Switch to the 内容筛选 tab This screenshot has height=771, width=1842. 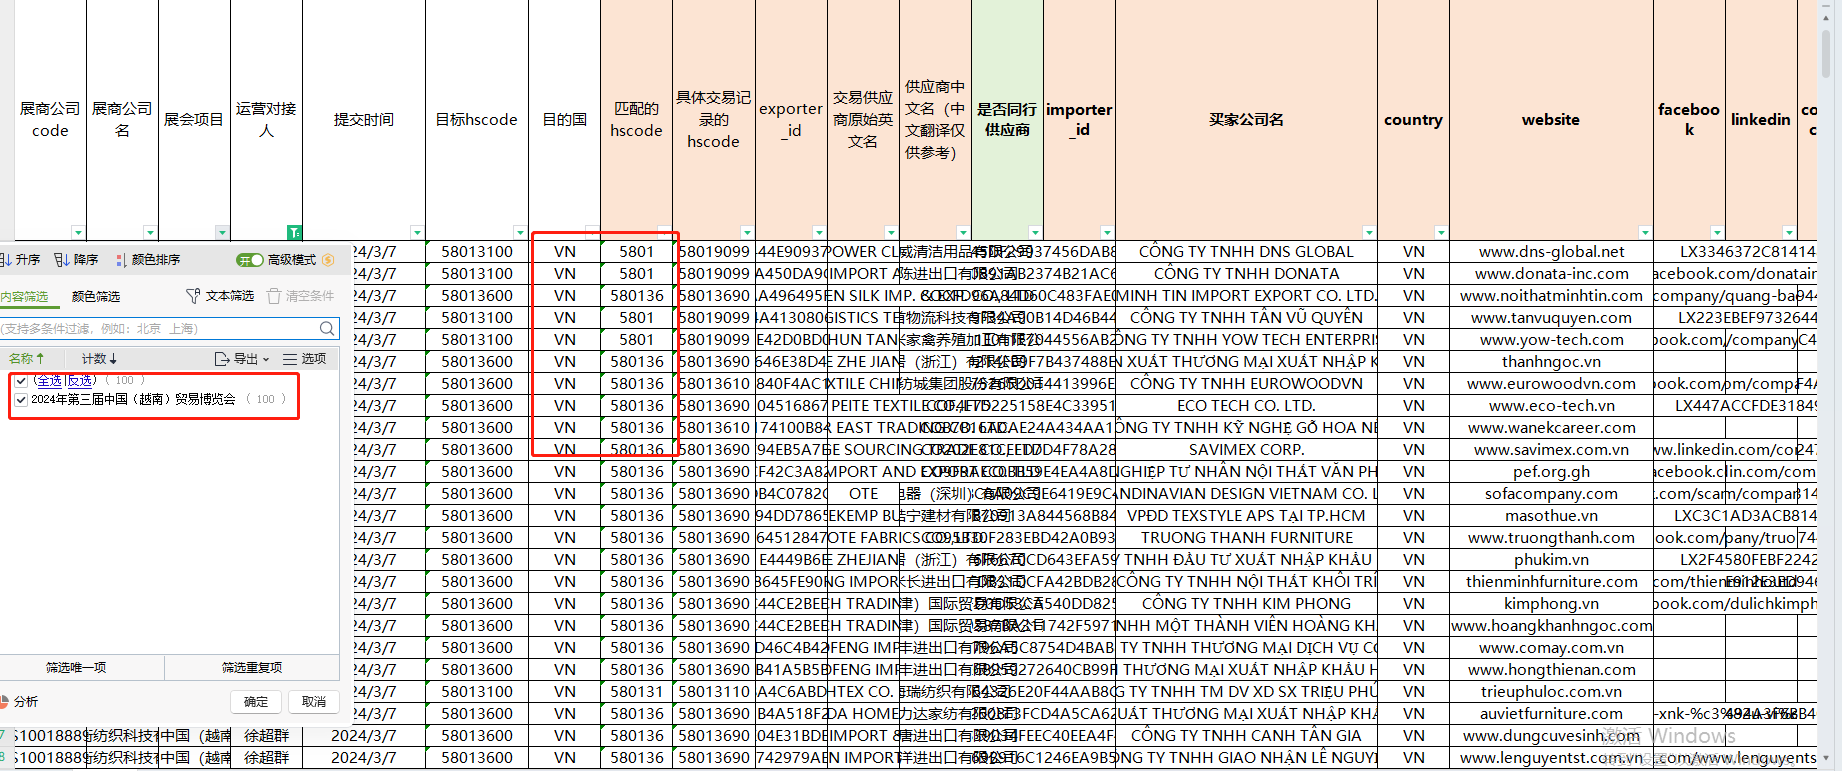tap(24, 297)
